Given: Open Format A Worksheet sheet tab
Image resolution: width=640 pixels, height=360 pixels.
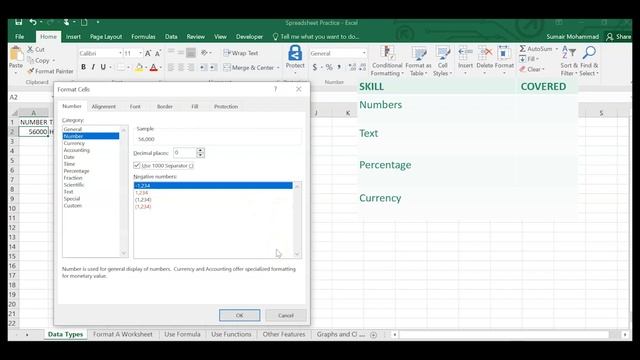Looking at the screenshot, I should (122, 334).
